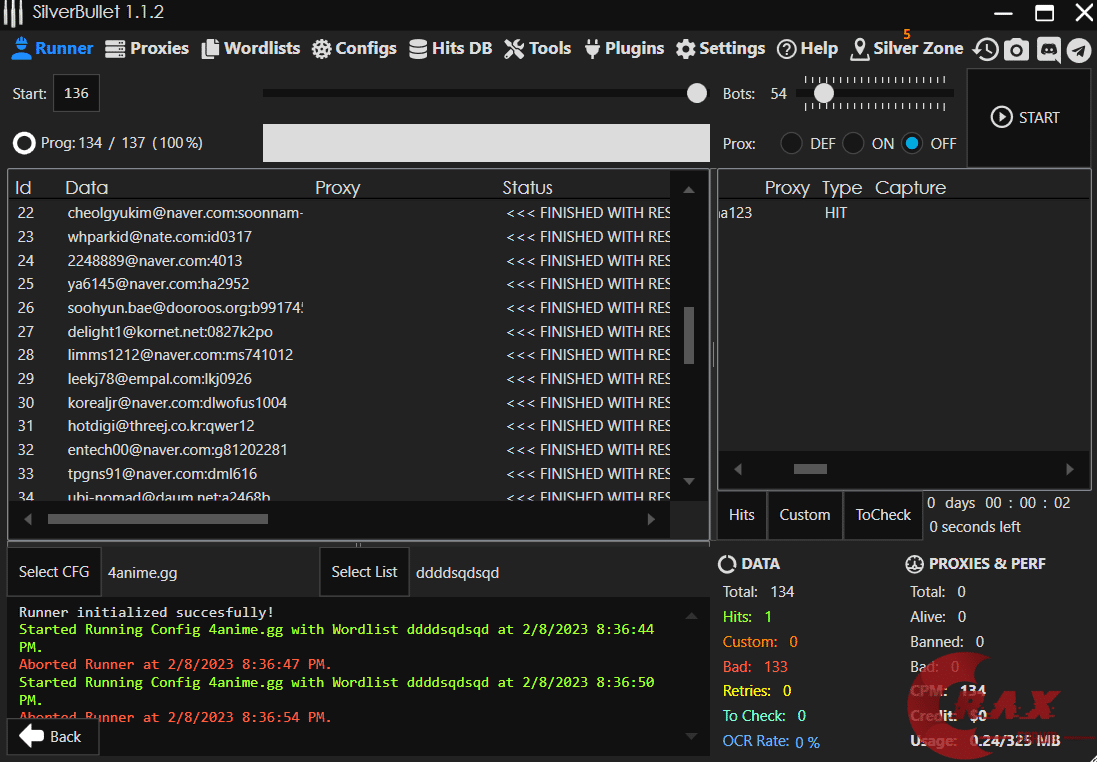Select the DEF proxy radio option
The image size is (1097, 762).
click(791, 143)
